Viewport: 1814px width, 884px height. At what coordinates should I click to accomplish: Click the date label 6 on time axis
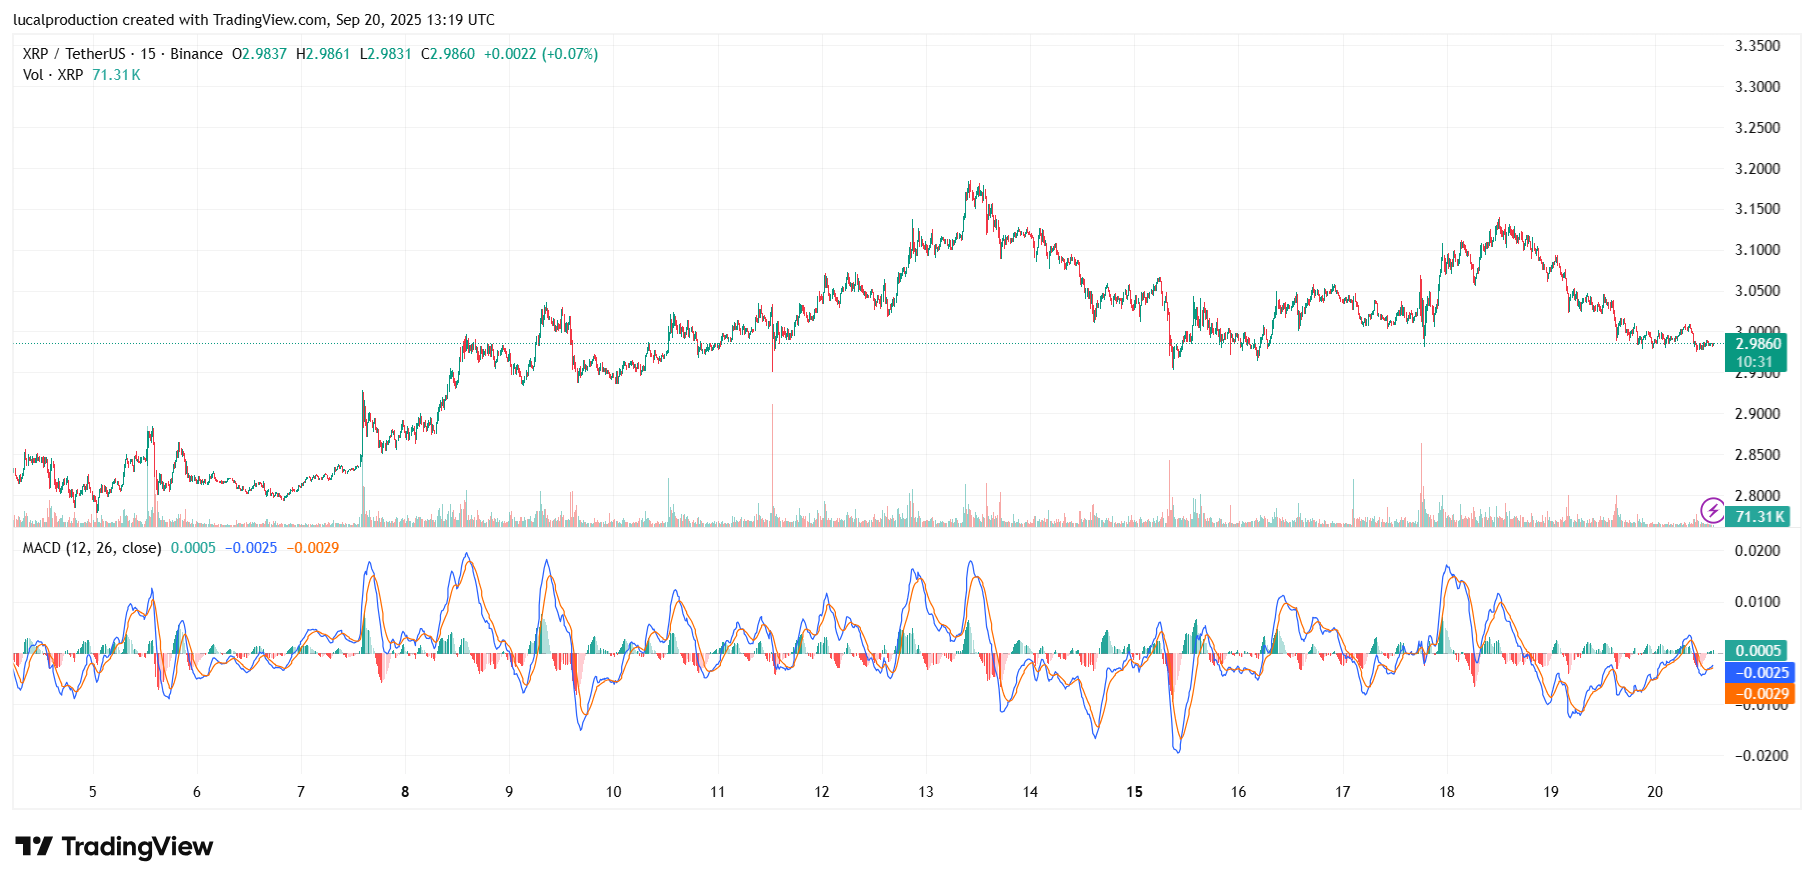pos(197,792)
